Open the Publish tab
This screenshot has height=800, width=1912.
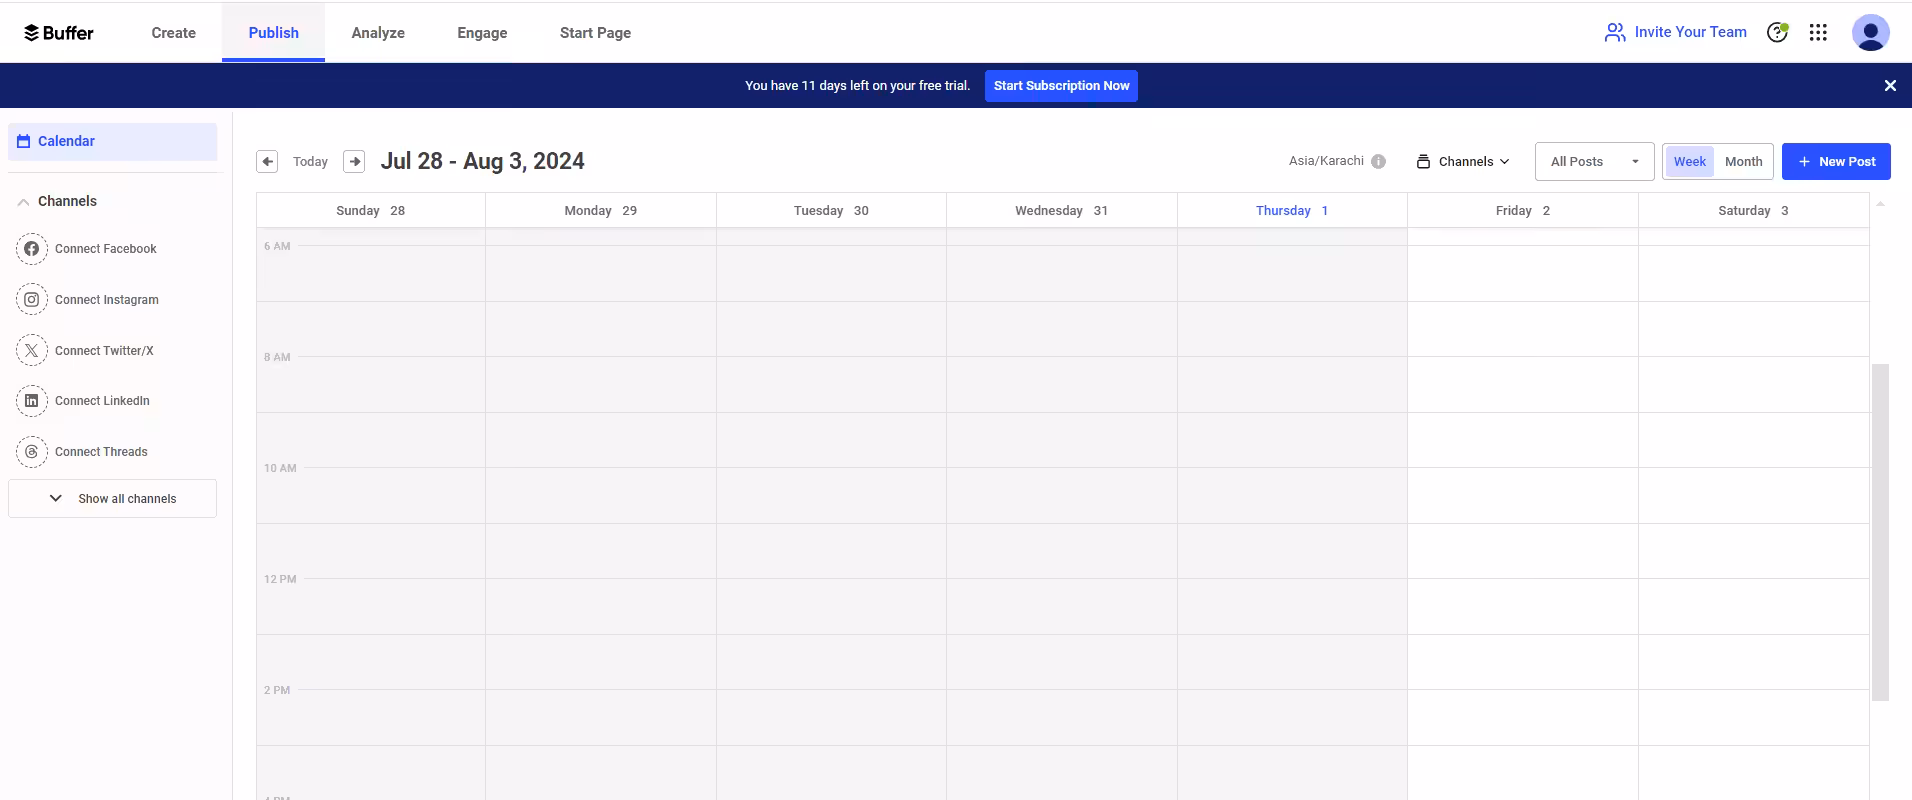tap(273, 33)
